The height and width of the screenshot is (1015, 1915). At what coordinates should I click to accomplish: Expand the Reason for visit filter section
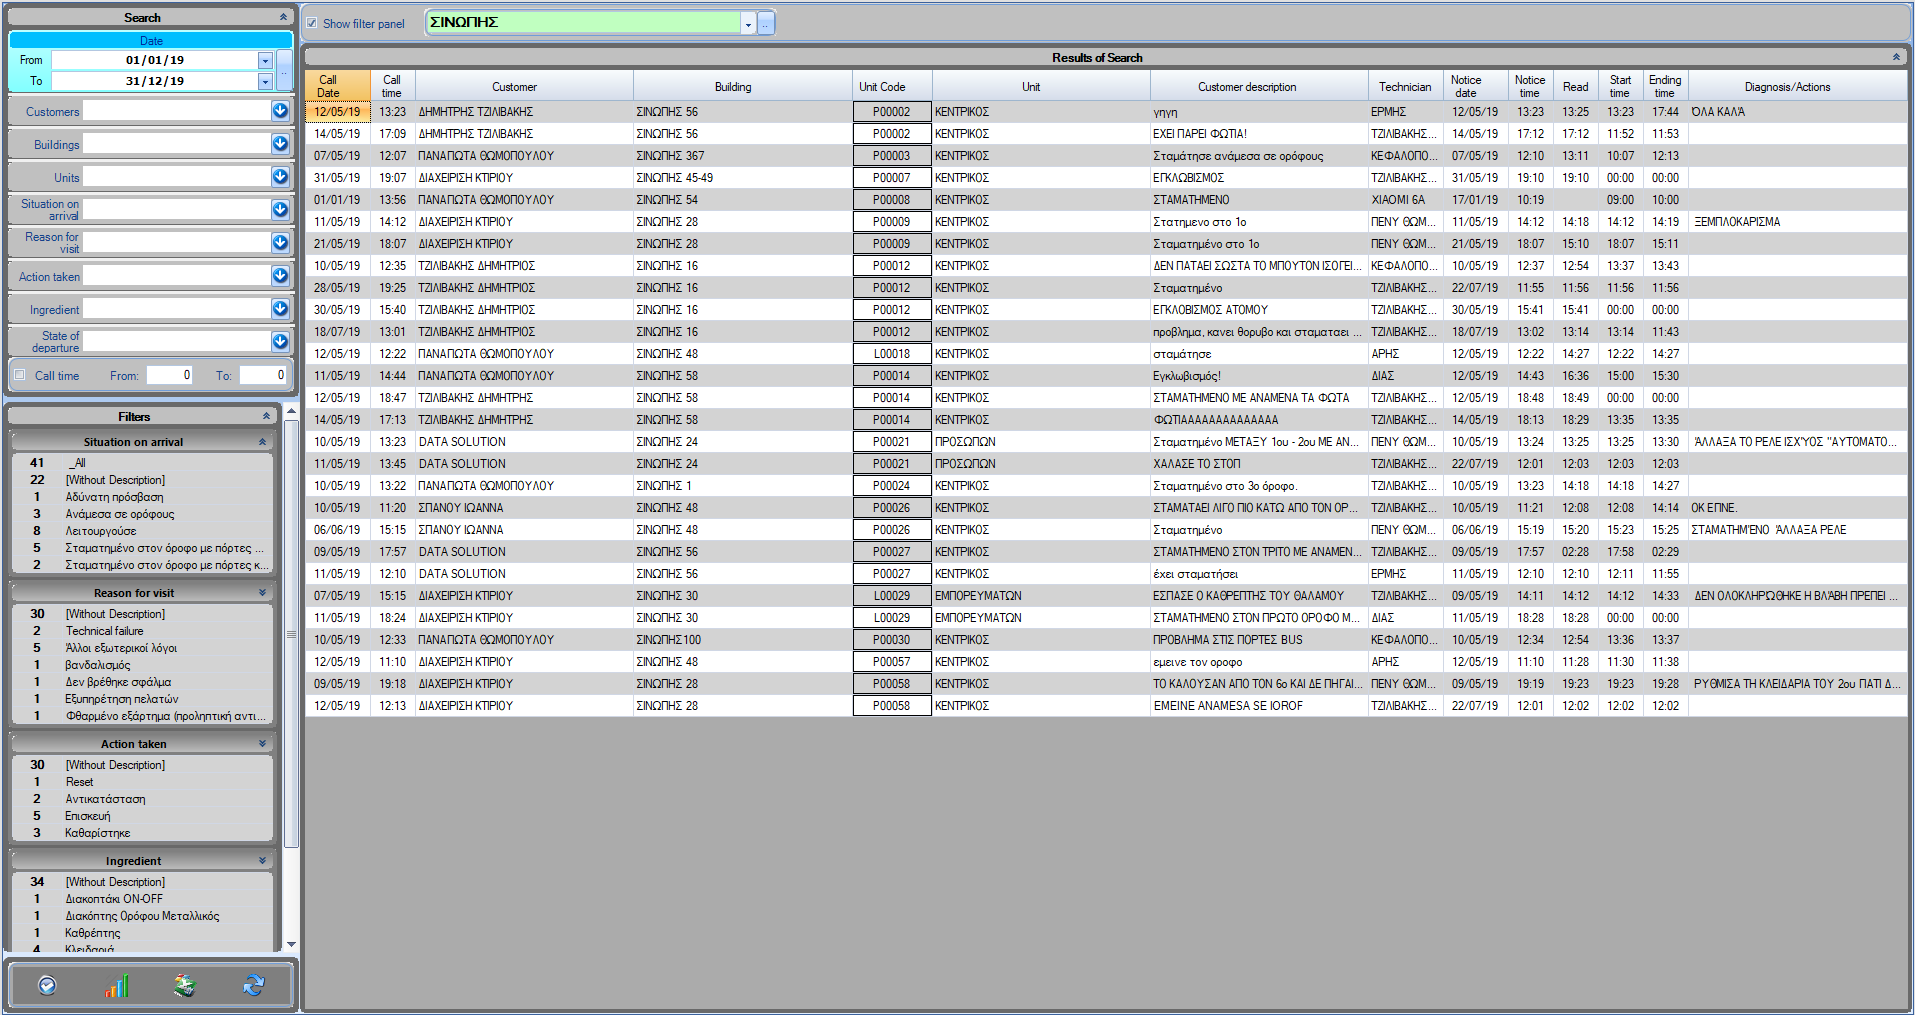263,593
